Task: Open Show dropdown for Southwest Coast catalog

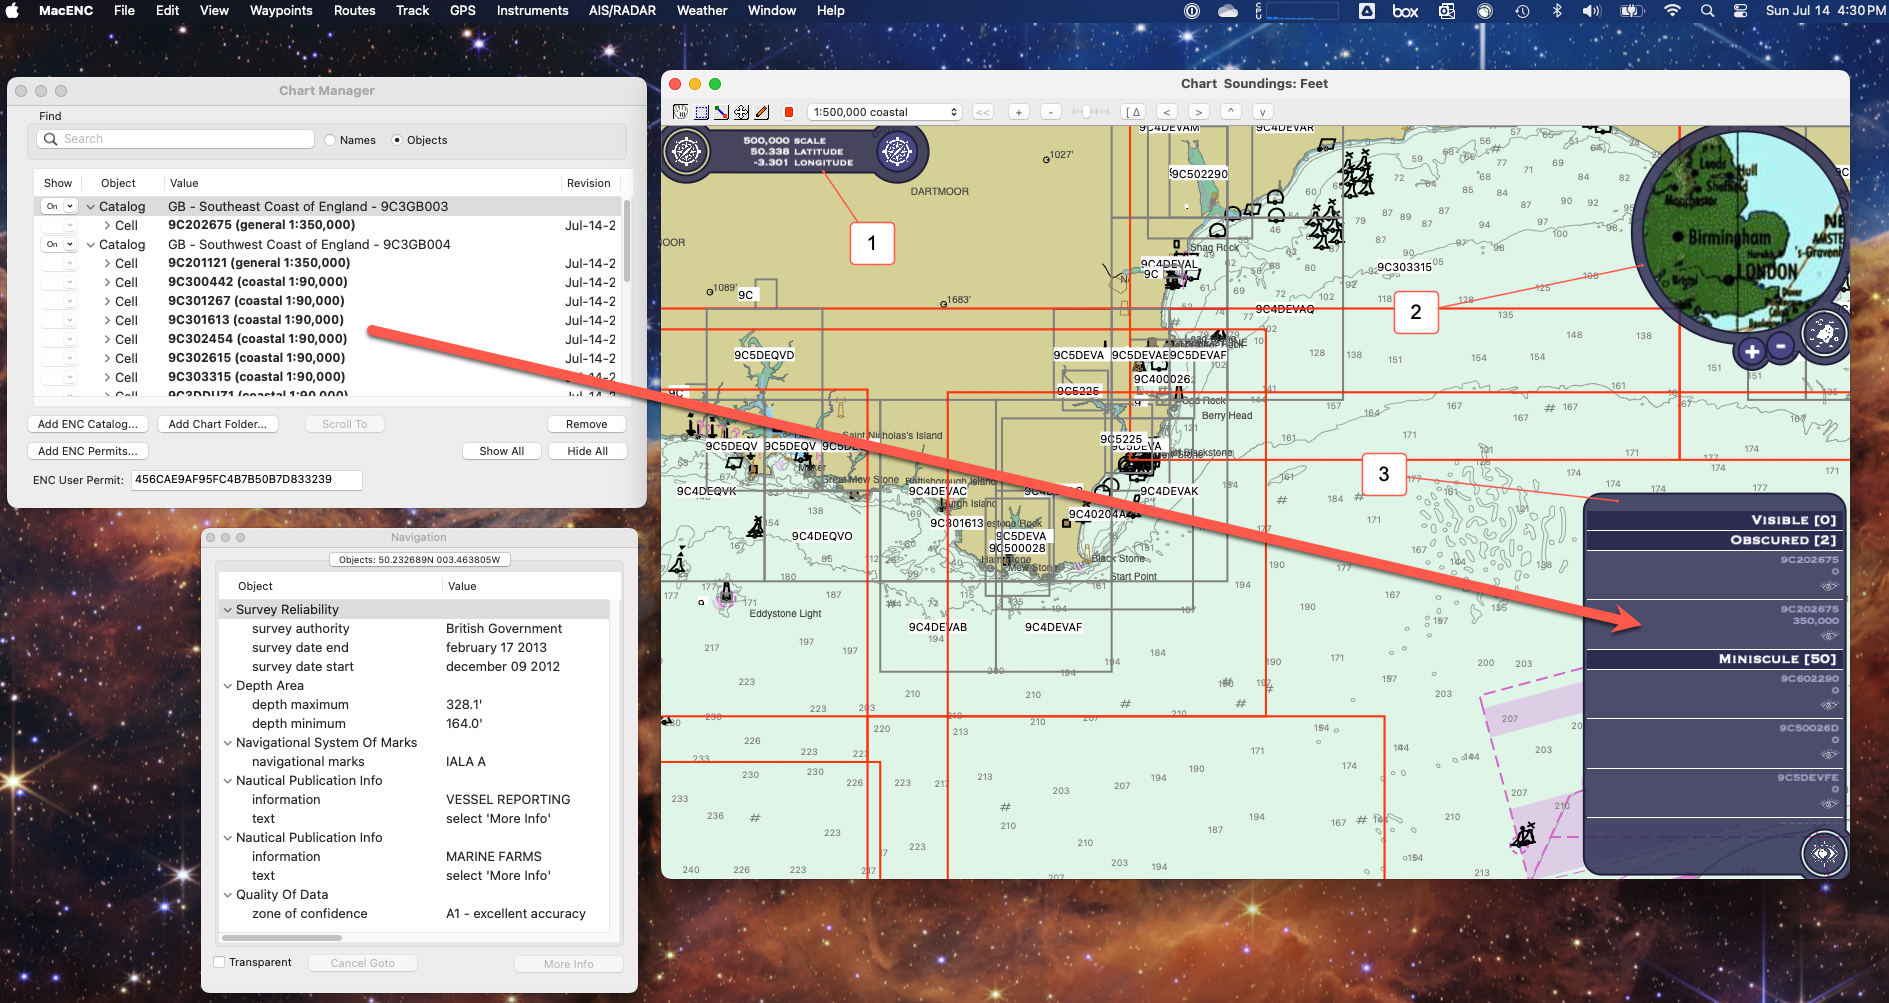Action: (x=59, y=244)
